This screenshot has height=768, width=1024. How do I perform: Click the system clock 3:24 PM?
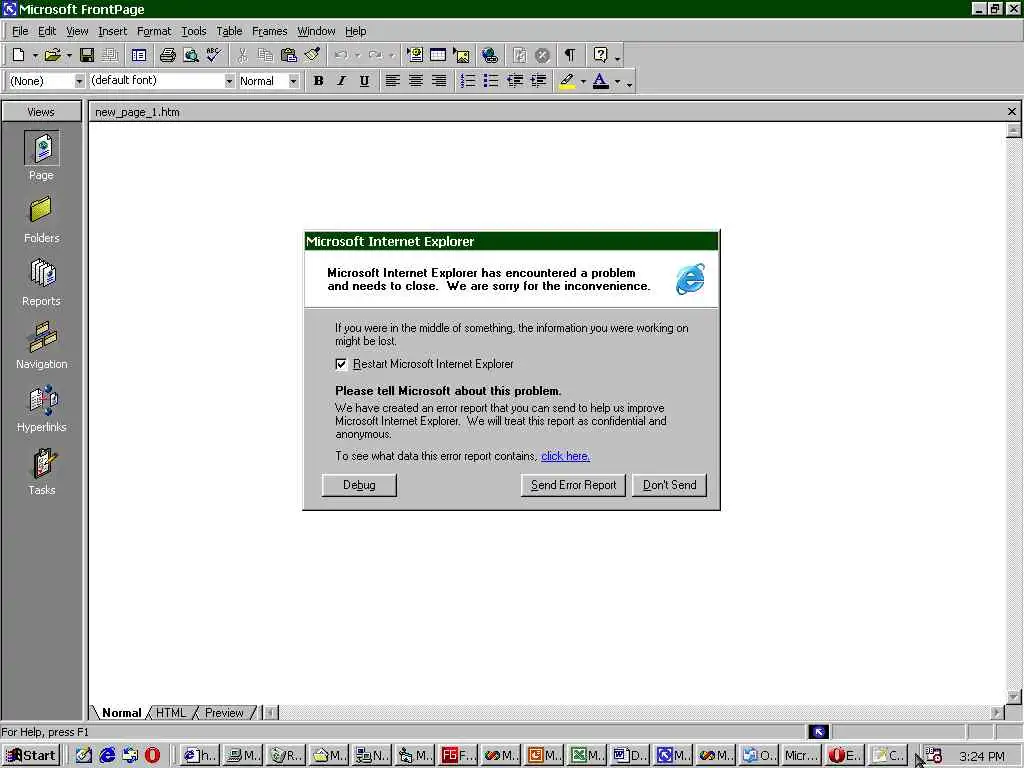coord(982,756)
